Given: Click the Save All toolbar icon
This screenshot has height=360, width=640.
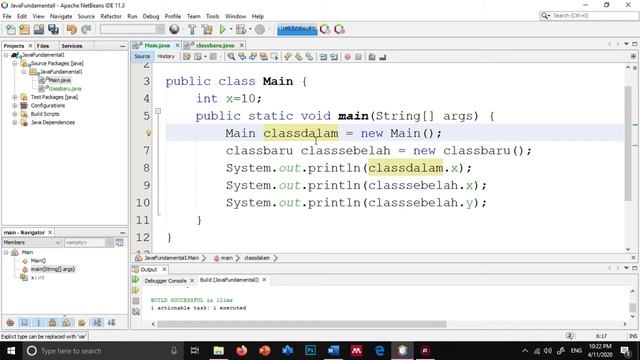Looking at the screenshot, I should (x=53, y=29).
